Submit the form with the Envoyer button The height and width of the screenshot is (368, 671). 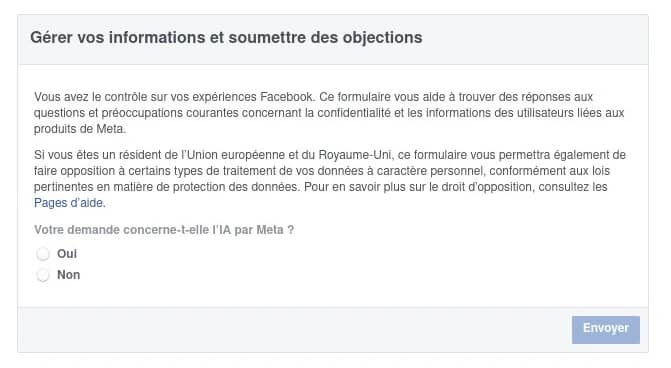pos(606,329)
